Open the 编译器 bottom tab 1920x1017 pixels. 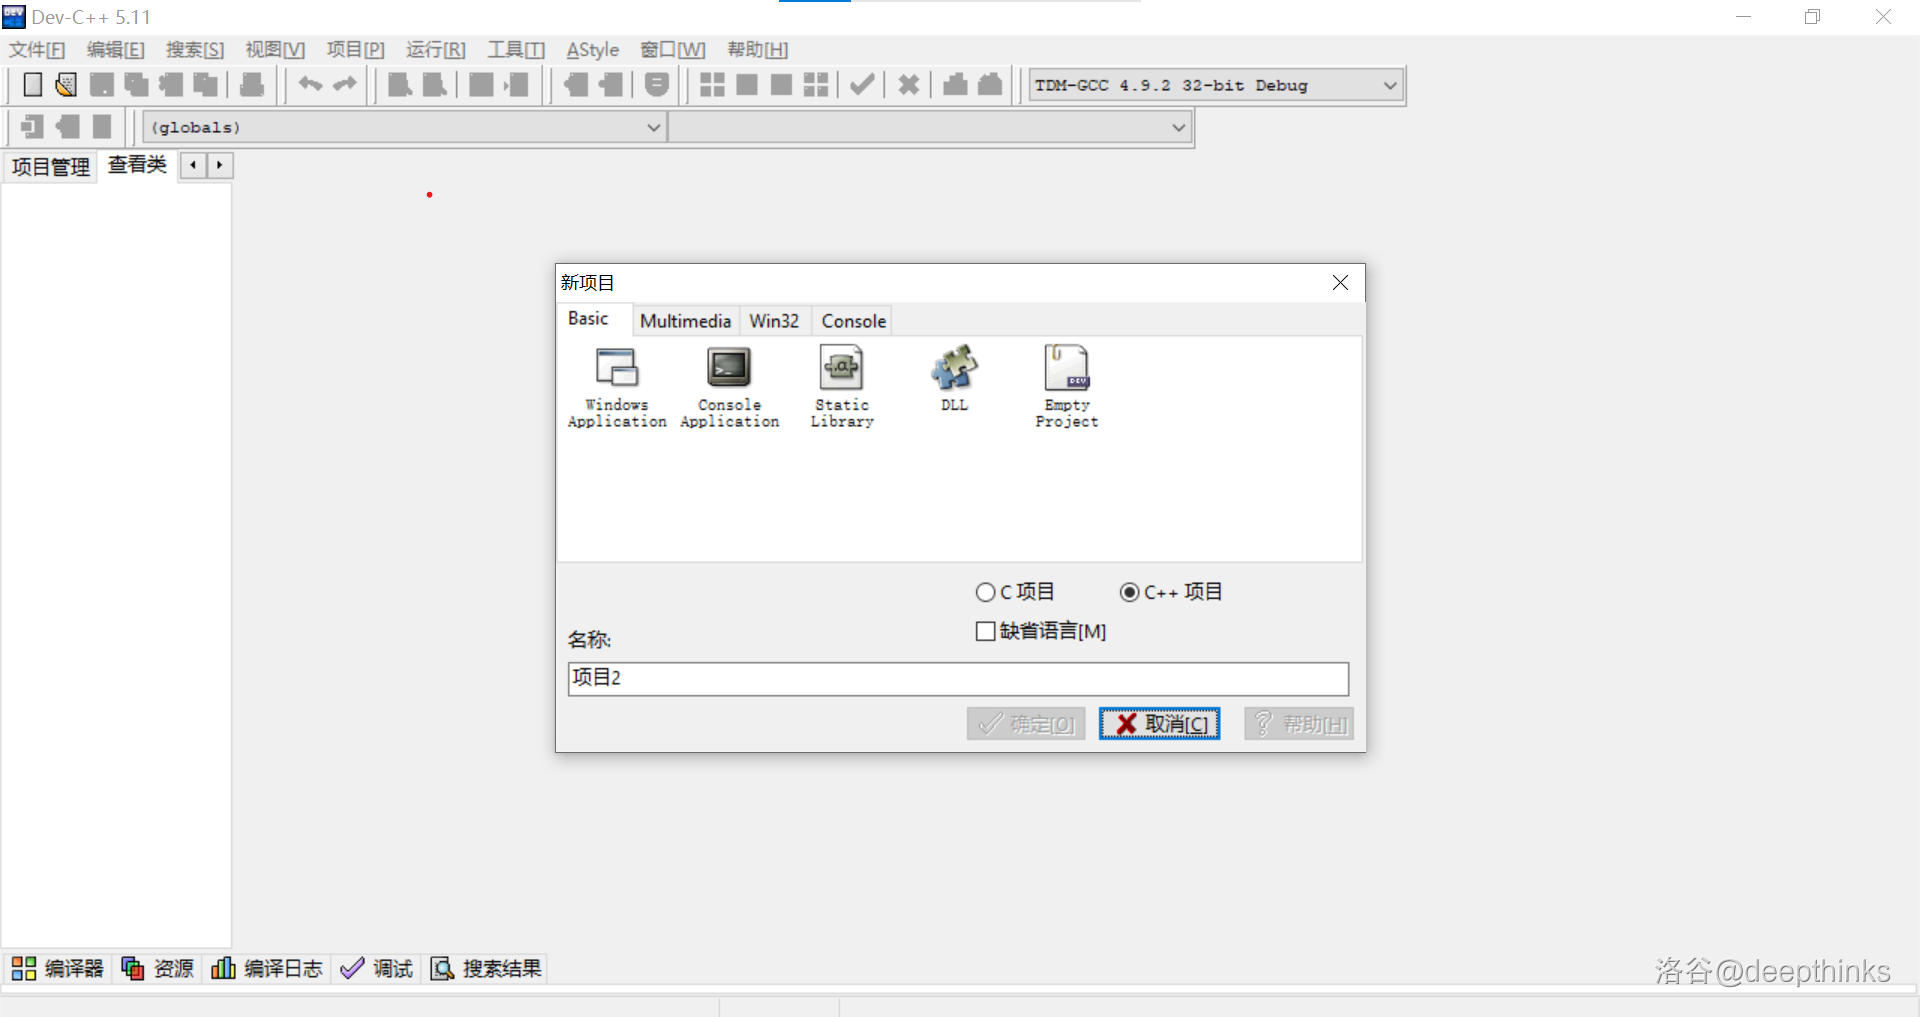click(57, 968)
